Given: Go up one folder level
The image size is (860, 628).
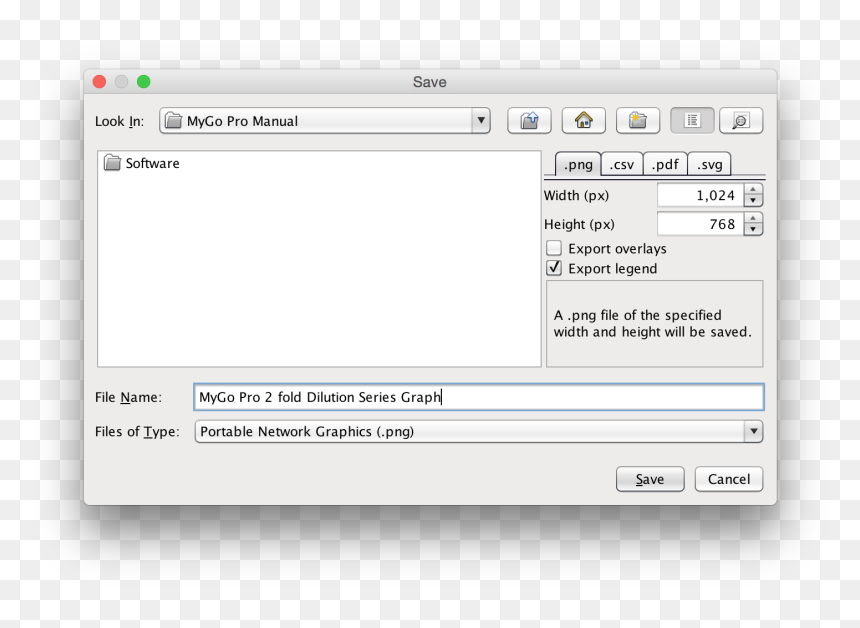Looking at the screenshot, I should coord(529,121).
